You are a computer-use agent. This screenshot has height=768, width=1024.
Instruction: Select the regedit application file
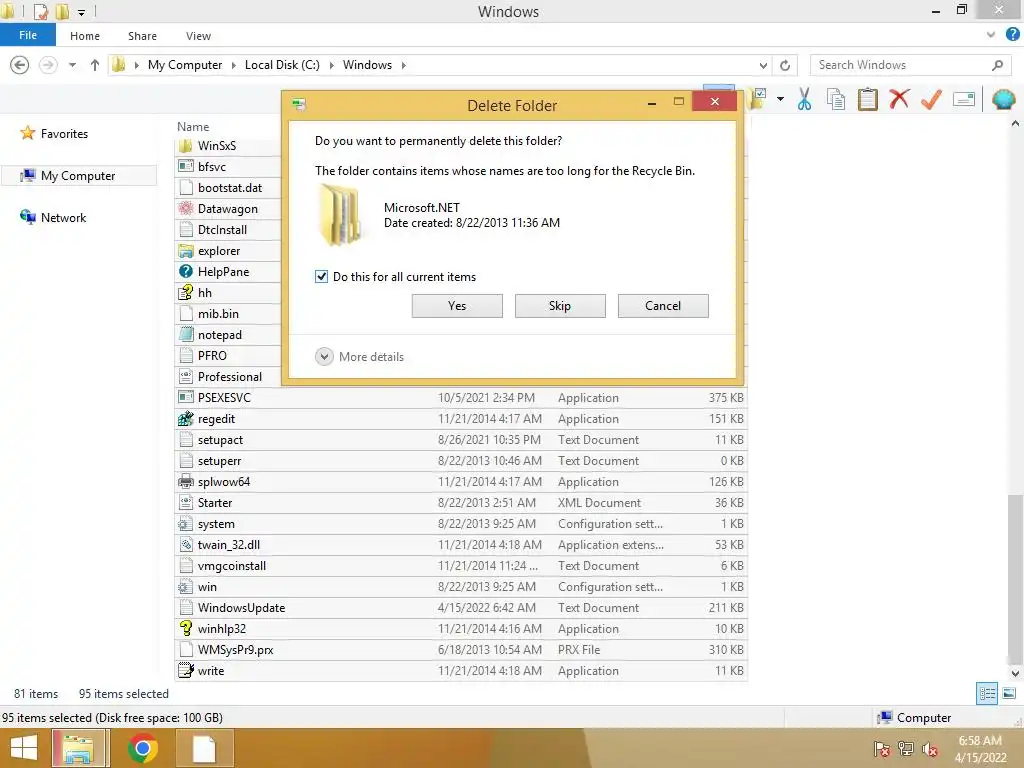pos(462,419)
